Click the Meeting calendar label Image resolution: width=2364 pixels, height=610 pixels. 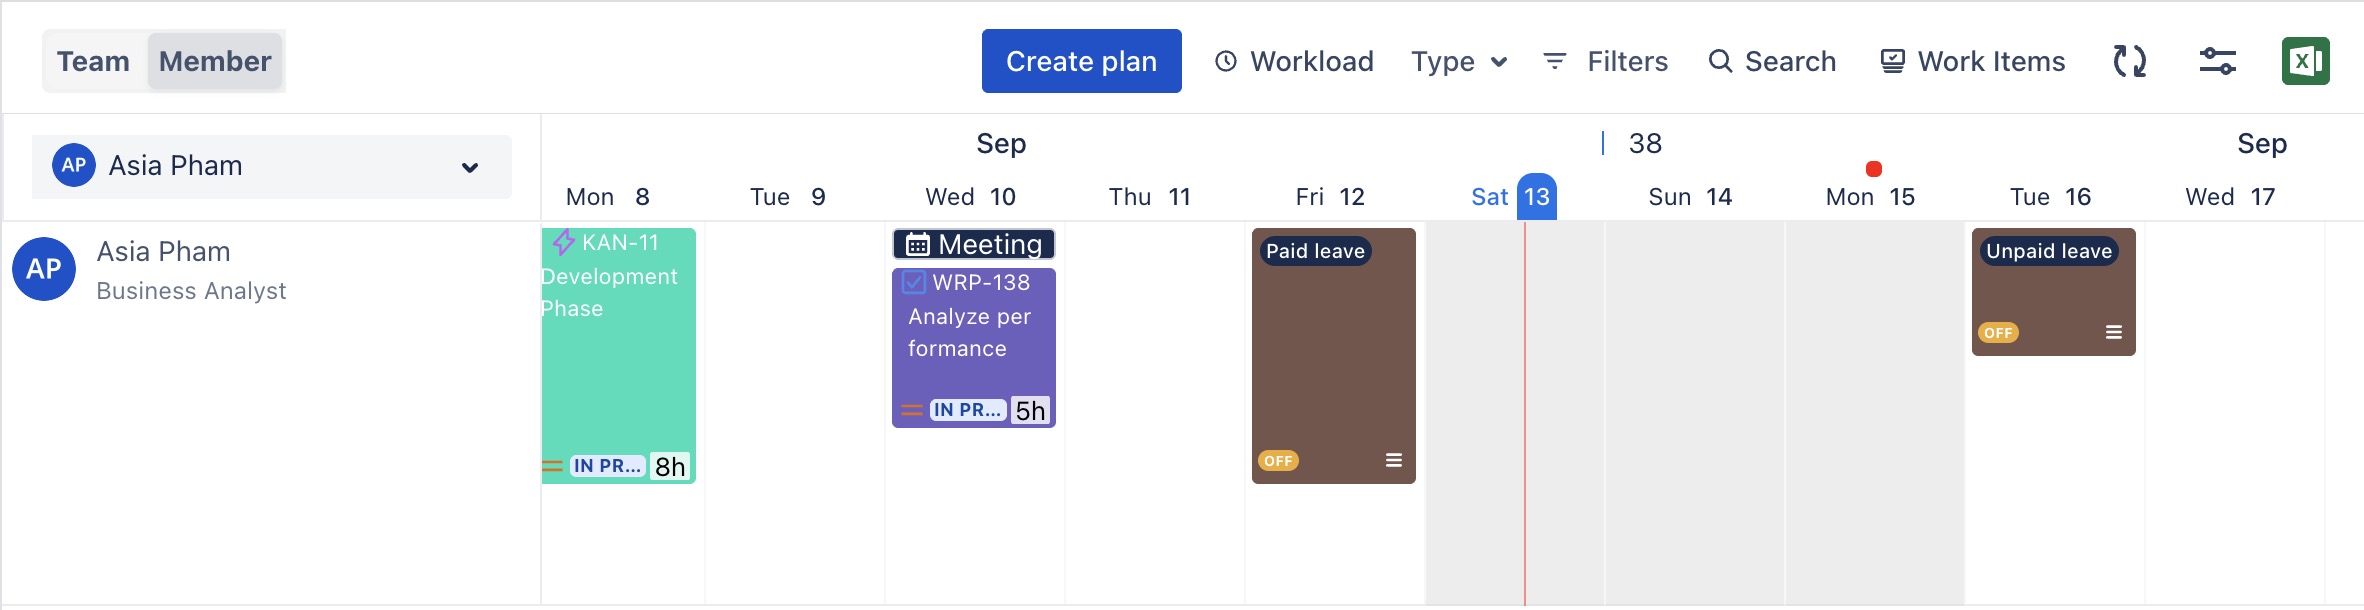click(x=974, y=244)
